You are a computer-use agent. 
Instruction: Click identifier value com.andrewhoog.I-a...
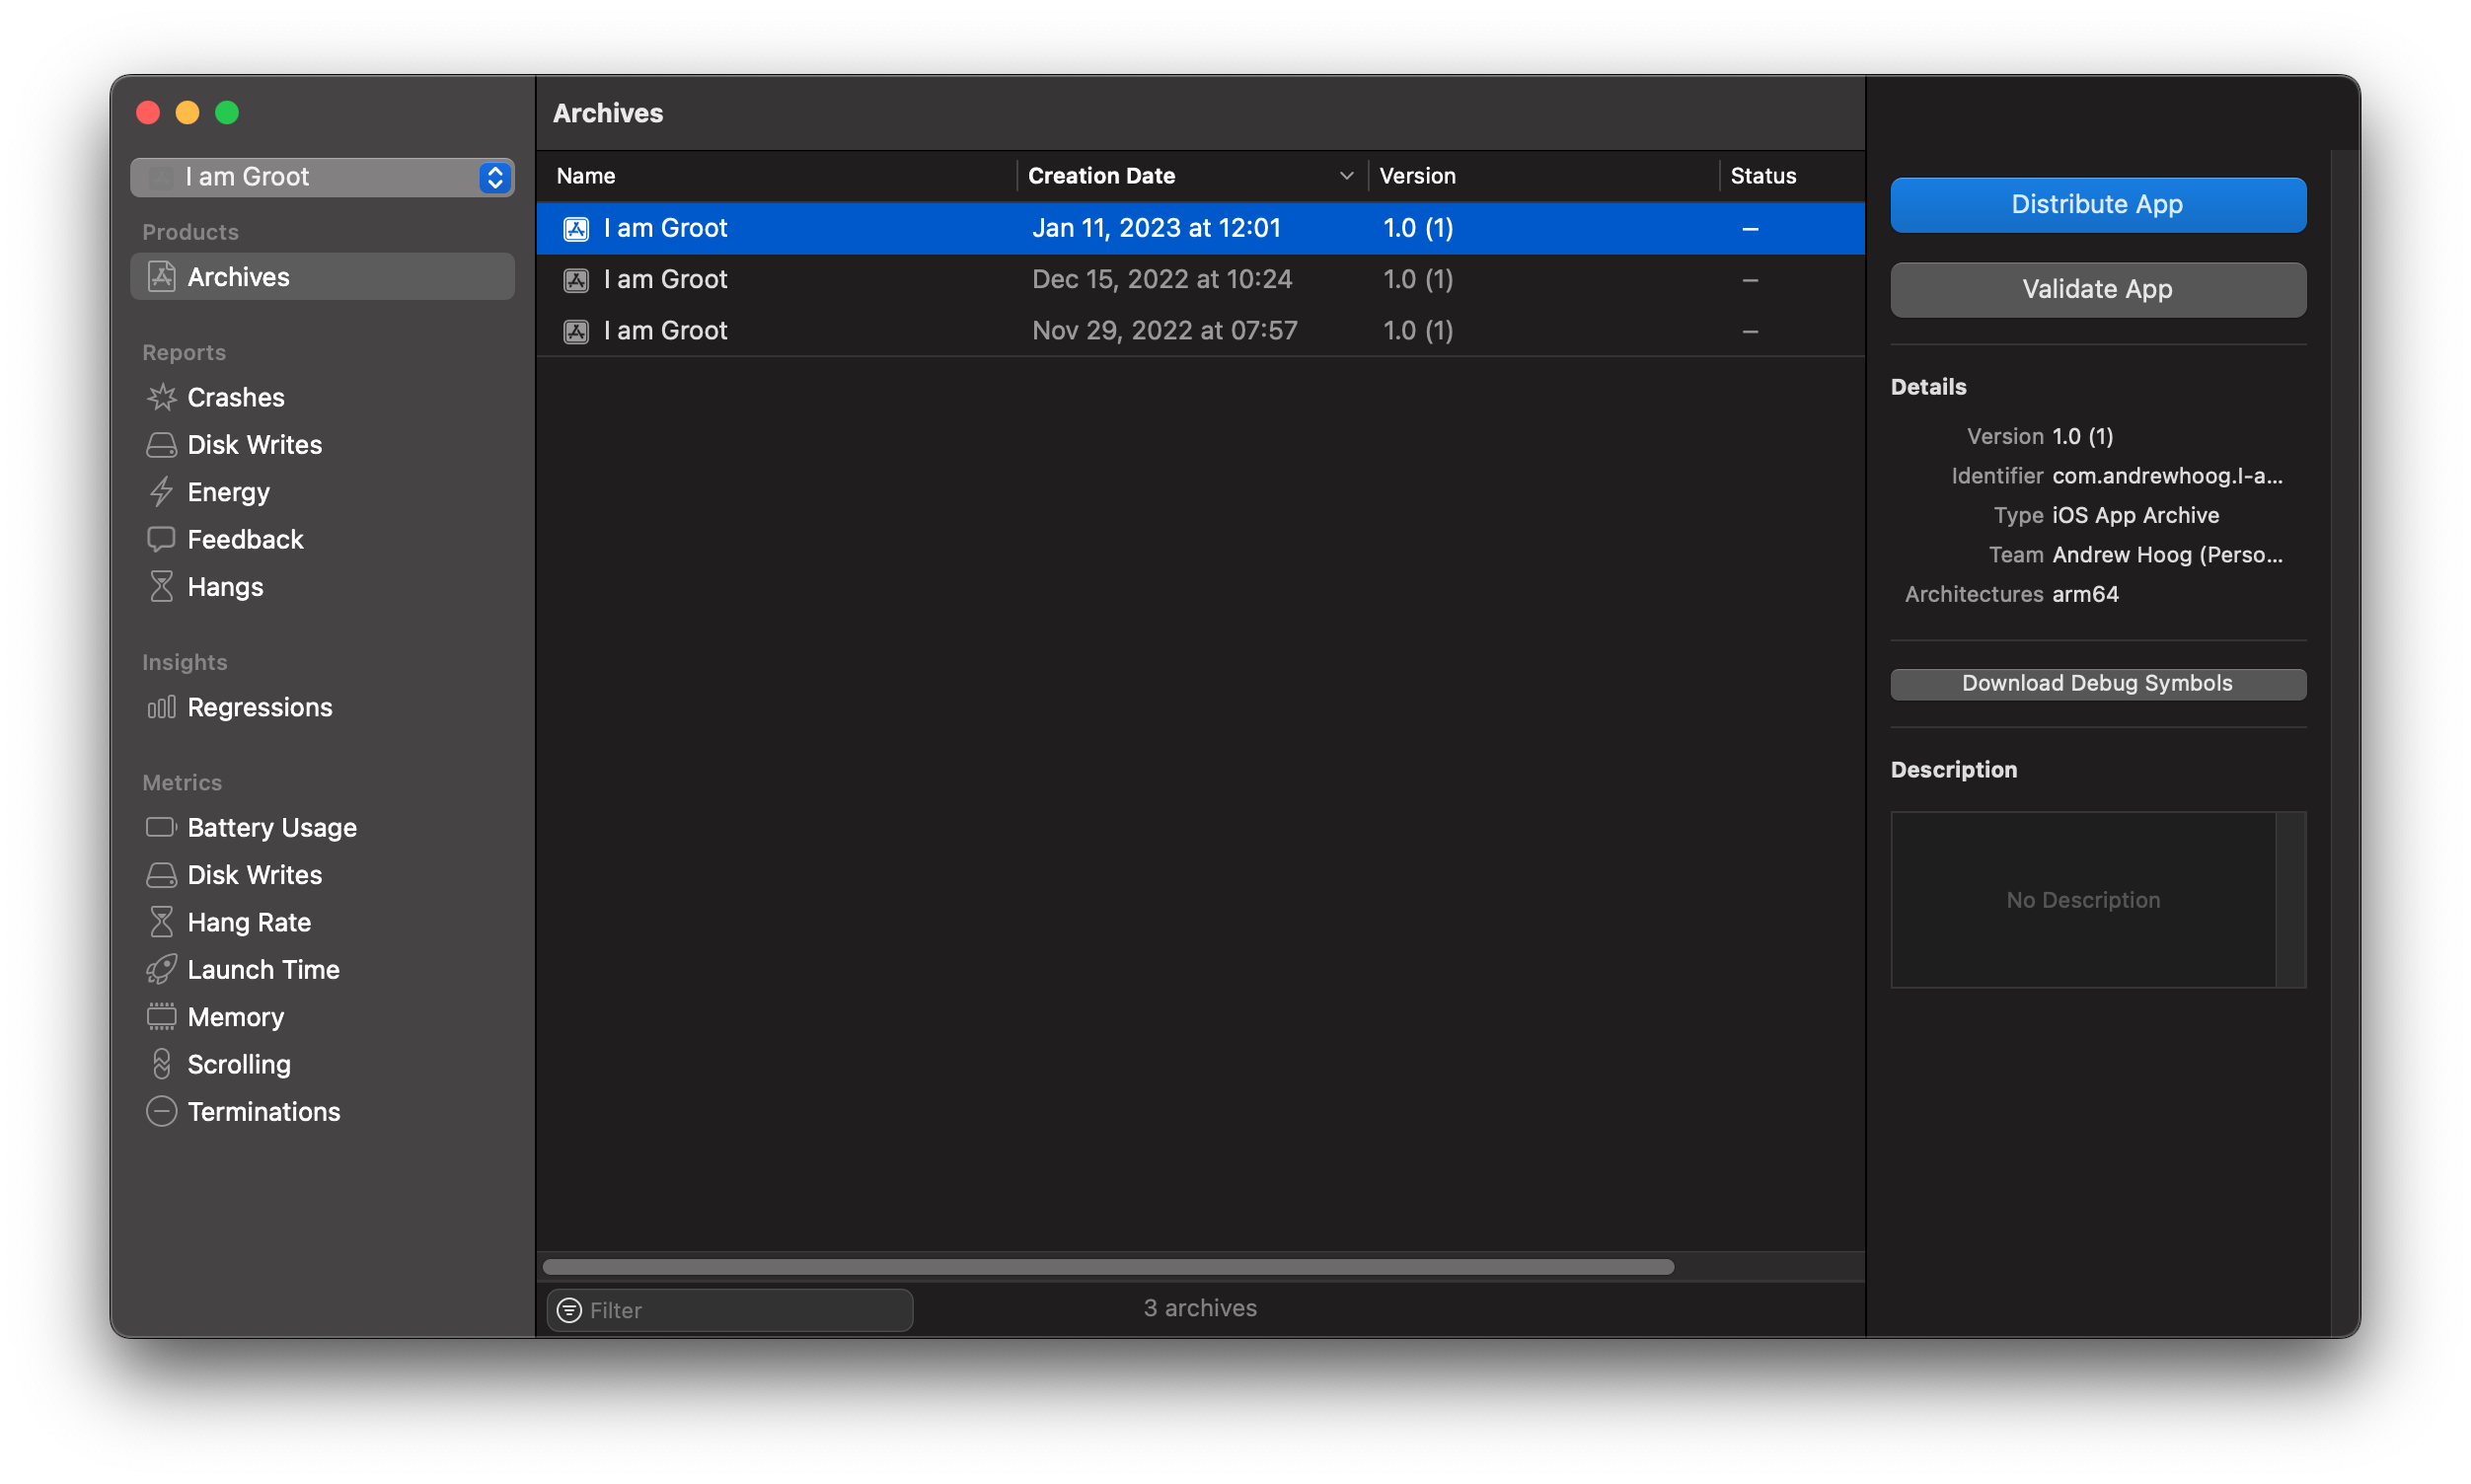pyautogui.click(x=2167, y=476)
